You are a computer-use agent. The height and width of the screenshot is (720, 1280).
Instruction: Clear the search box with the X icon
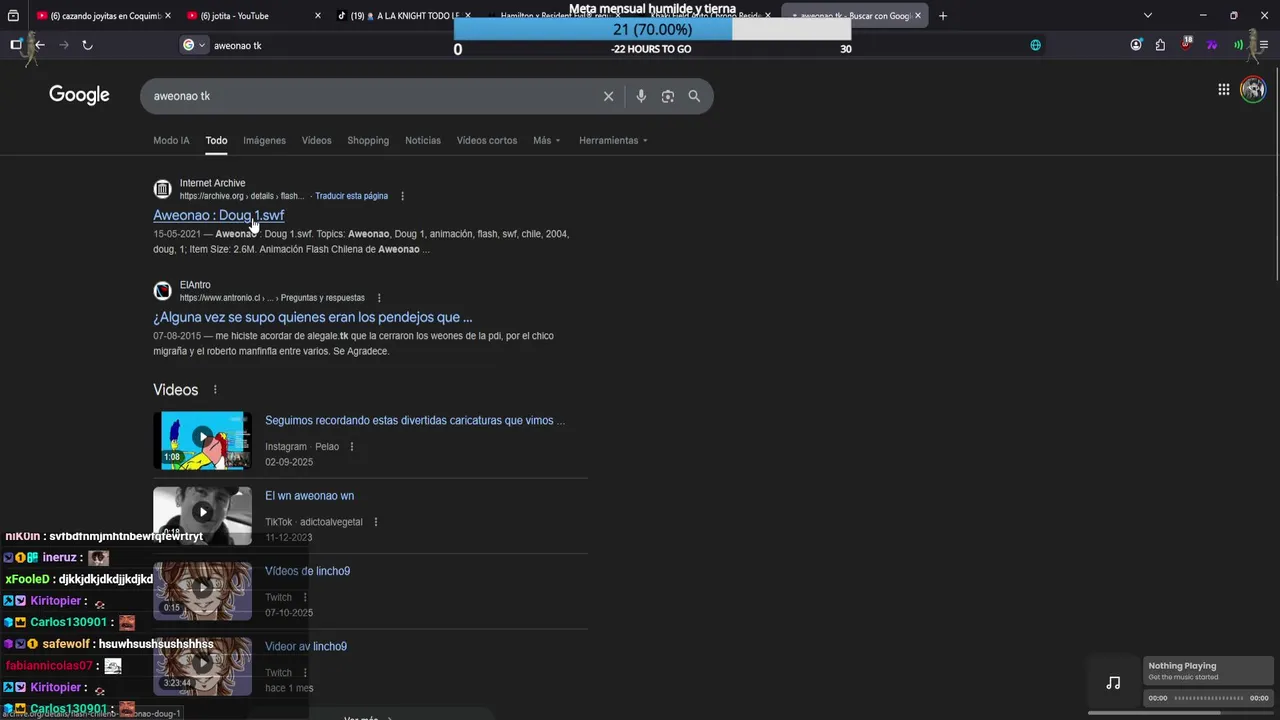point(608,96)
